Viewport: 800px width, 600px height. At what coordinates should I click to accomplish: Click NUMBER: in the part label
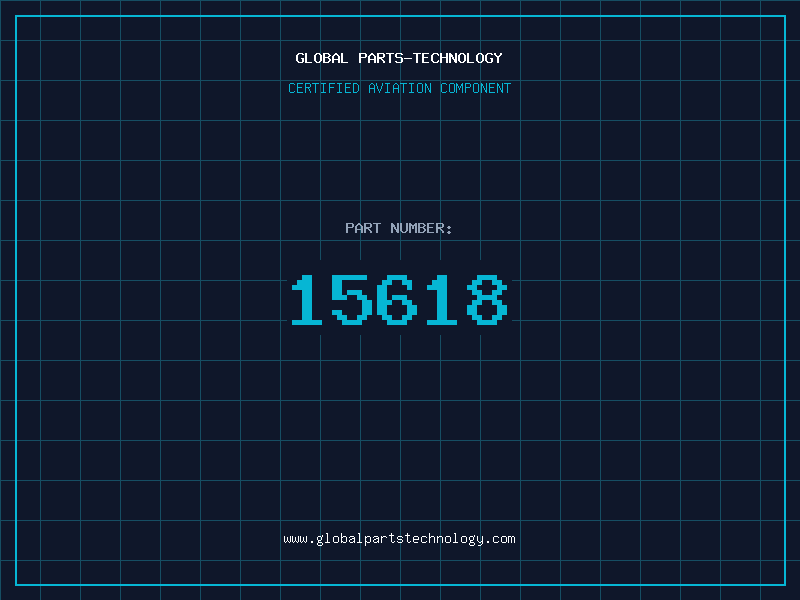[421, 228]
